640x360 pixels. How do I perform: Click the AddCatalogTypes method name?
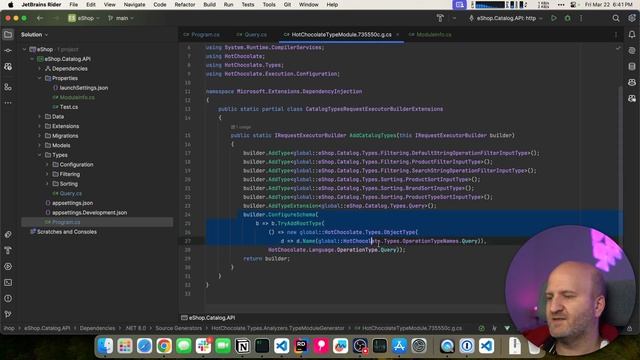(373, 136)
